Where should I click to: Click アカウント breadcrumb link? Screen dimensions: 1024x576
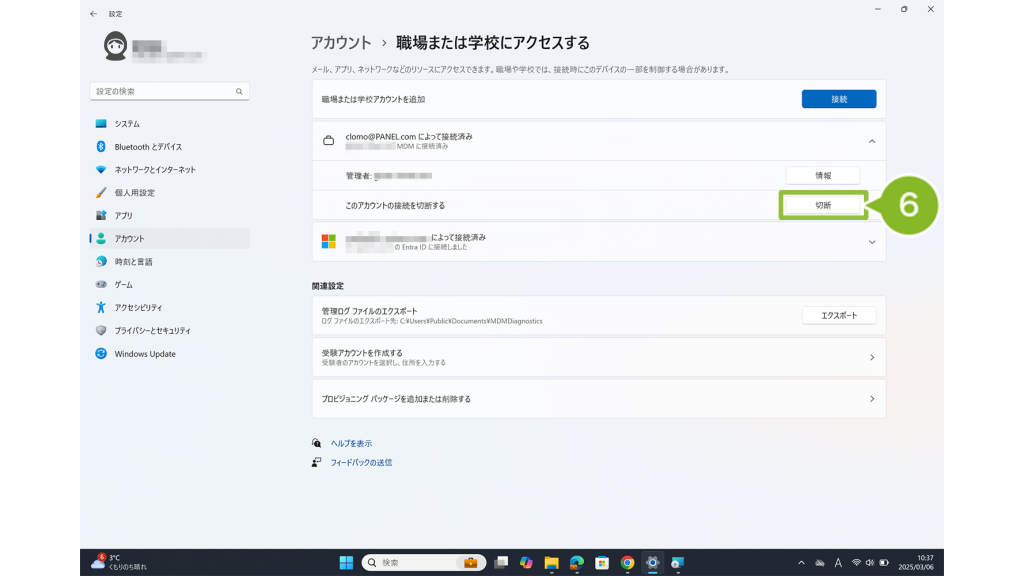pyautogui.click(x=341, y=43)
